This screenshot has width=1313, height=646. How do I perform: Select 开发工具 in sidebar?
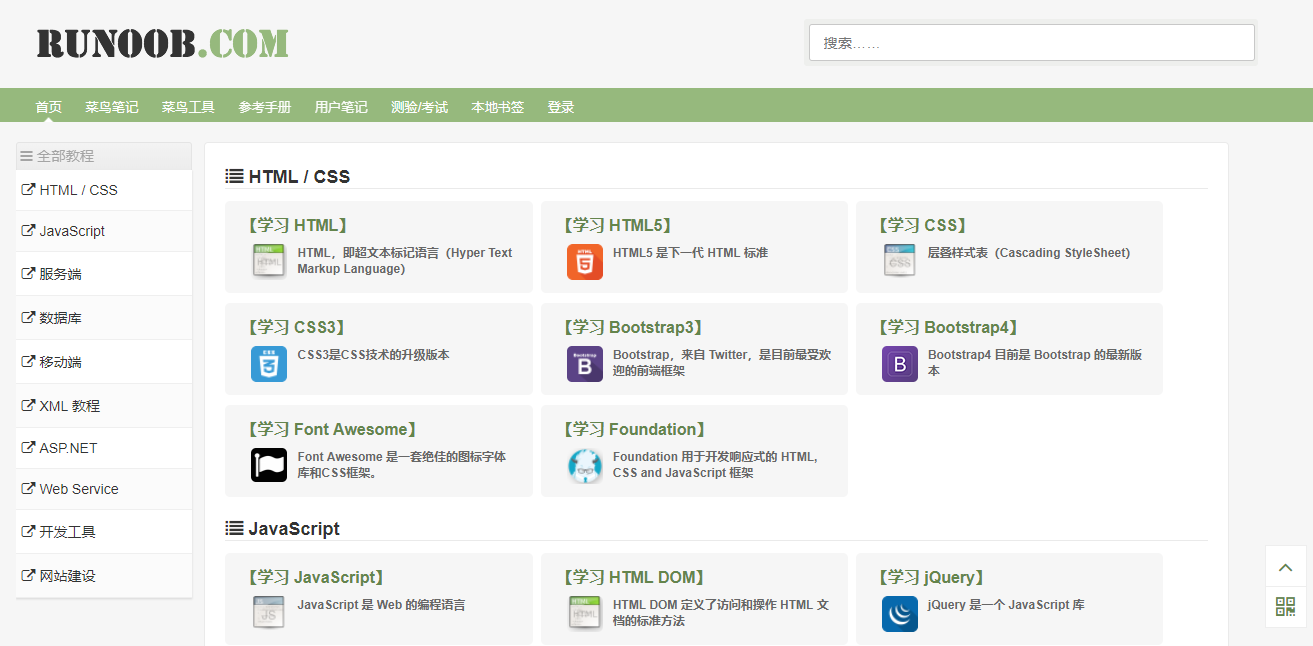[x=104, y=532]
